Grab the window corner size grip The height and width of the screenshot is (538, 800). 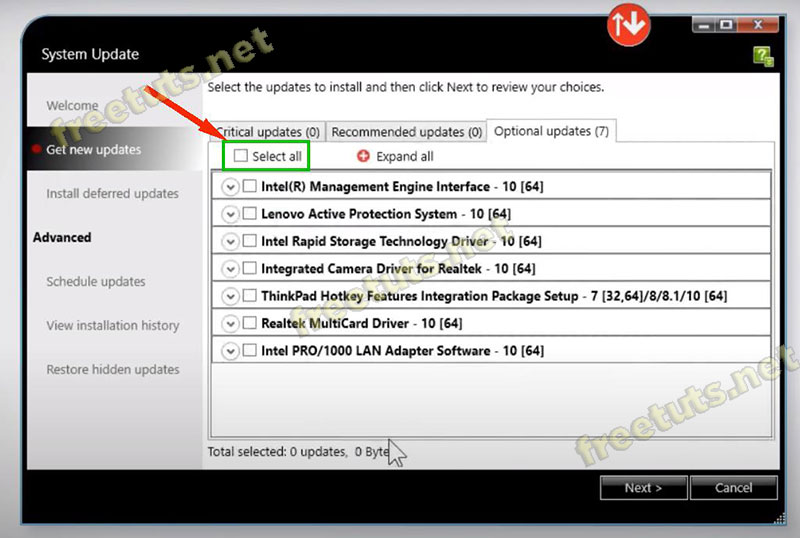pos(779,518)
